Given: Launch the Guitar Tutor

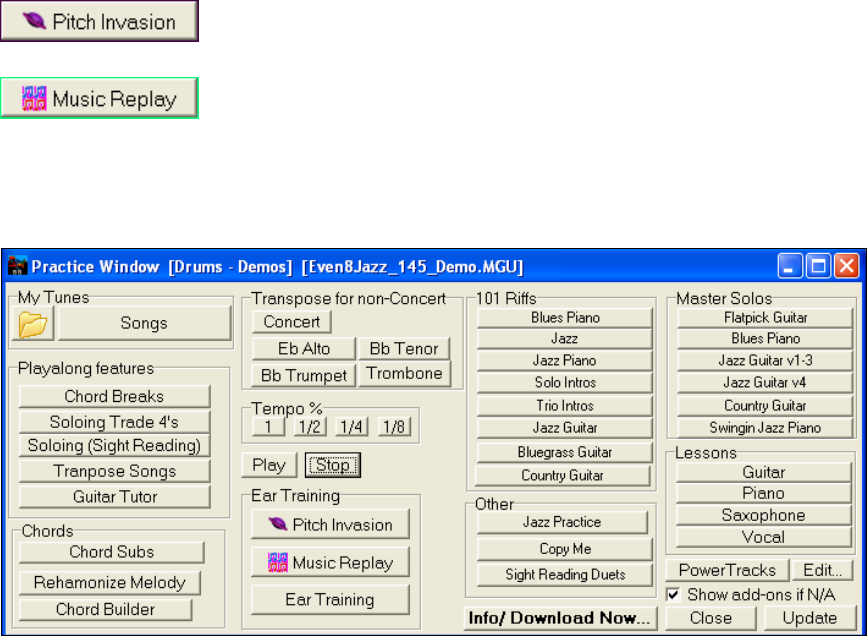Looking at the screenshot, I should point(114,497).
